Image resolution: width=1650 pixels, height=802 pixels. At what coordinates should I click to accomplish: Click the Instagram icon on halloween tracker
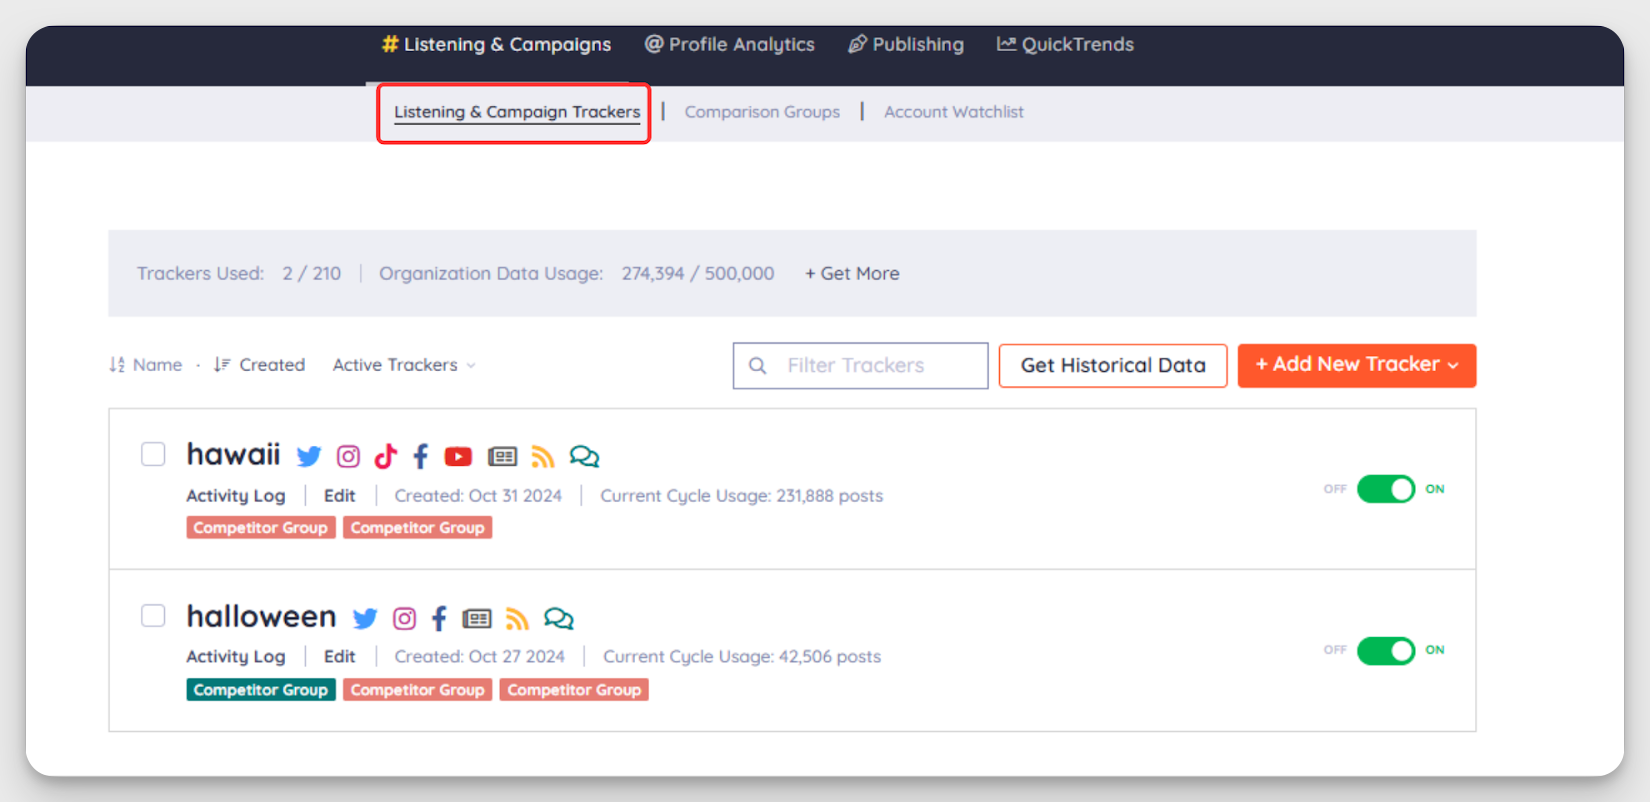click(404, 619)
